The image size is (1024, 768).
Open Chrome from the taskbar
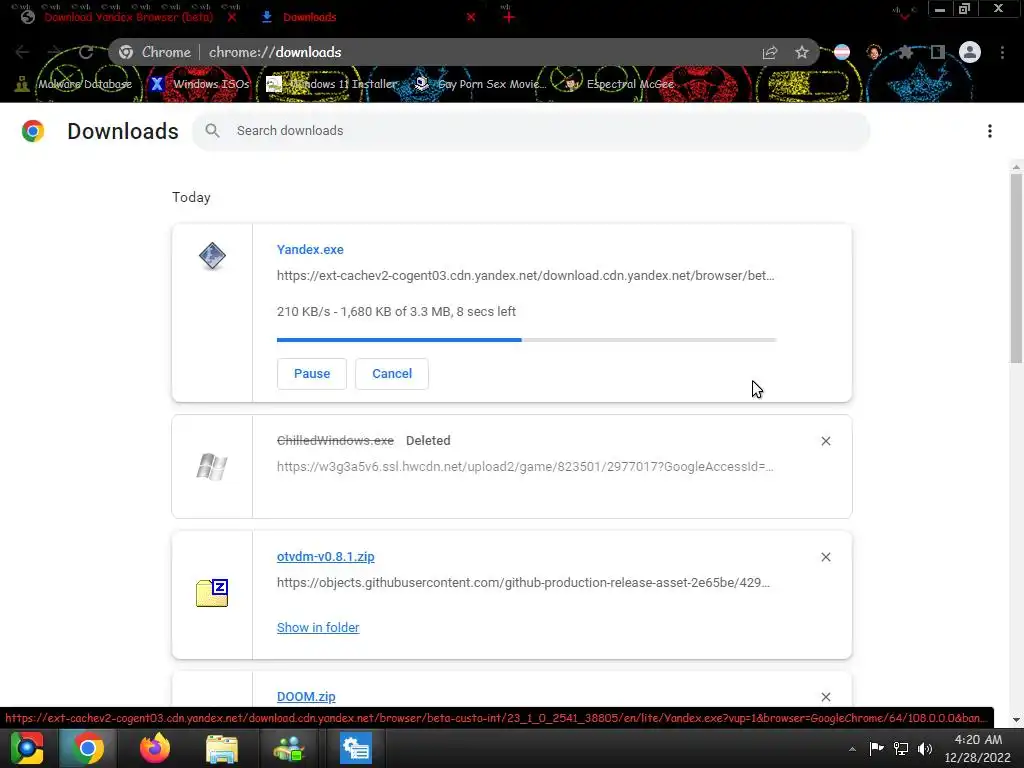click(x=88, y=748)
